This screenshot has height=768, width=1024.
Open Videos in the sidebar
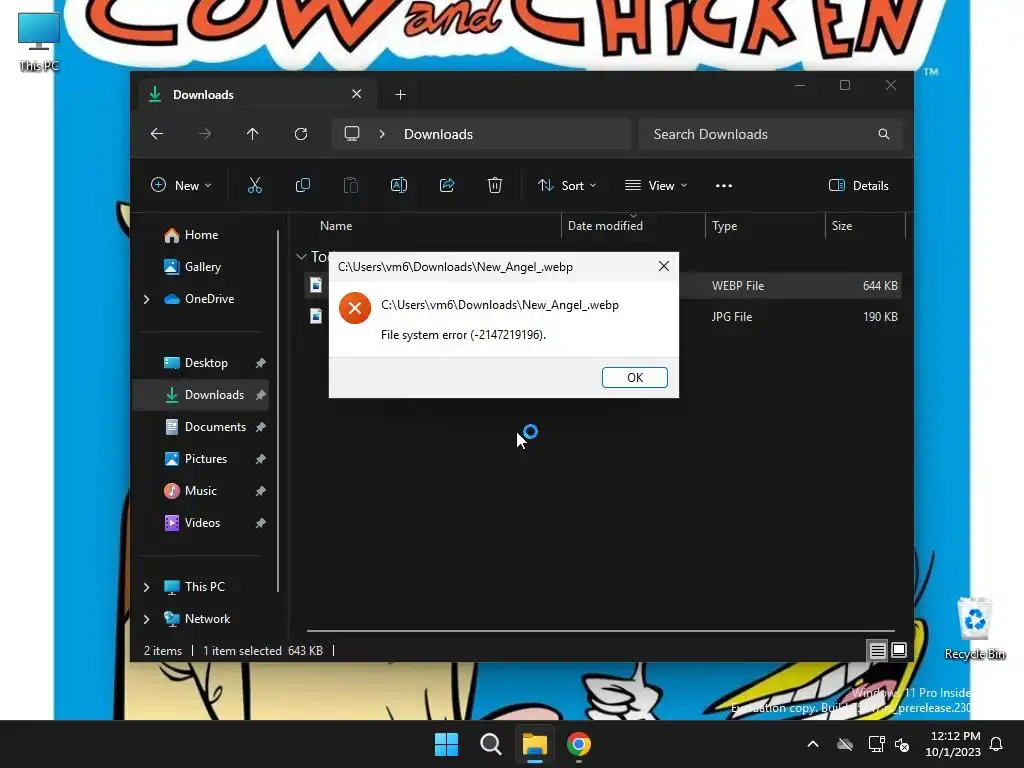(202, 522)
